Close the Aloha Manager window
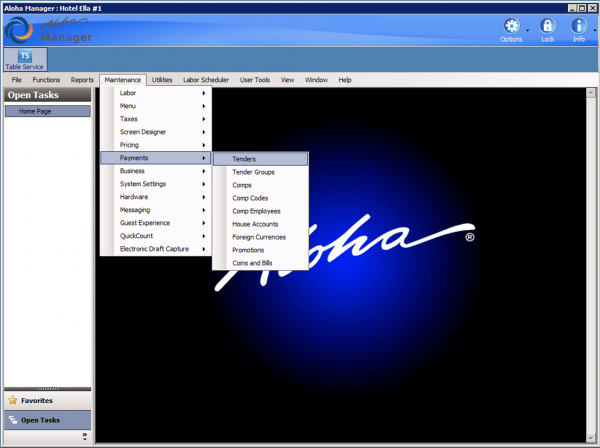 tap(592, 8)
